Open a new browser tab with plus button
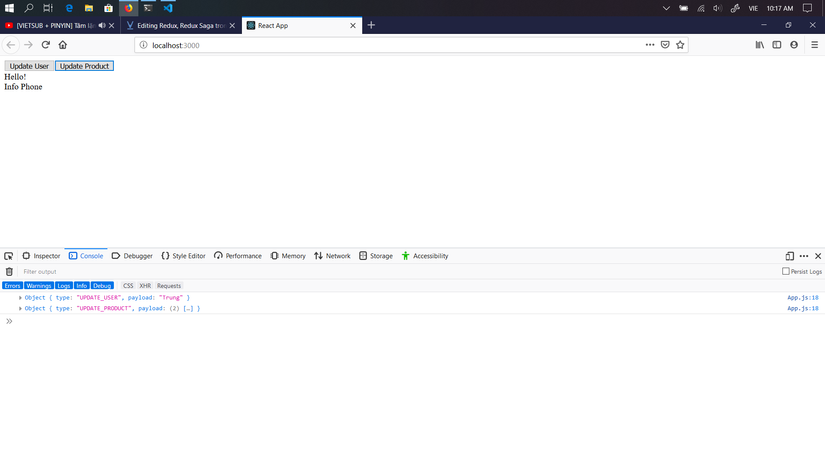 tap(371, 25)
